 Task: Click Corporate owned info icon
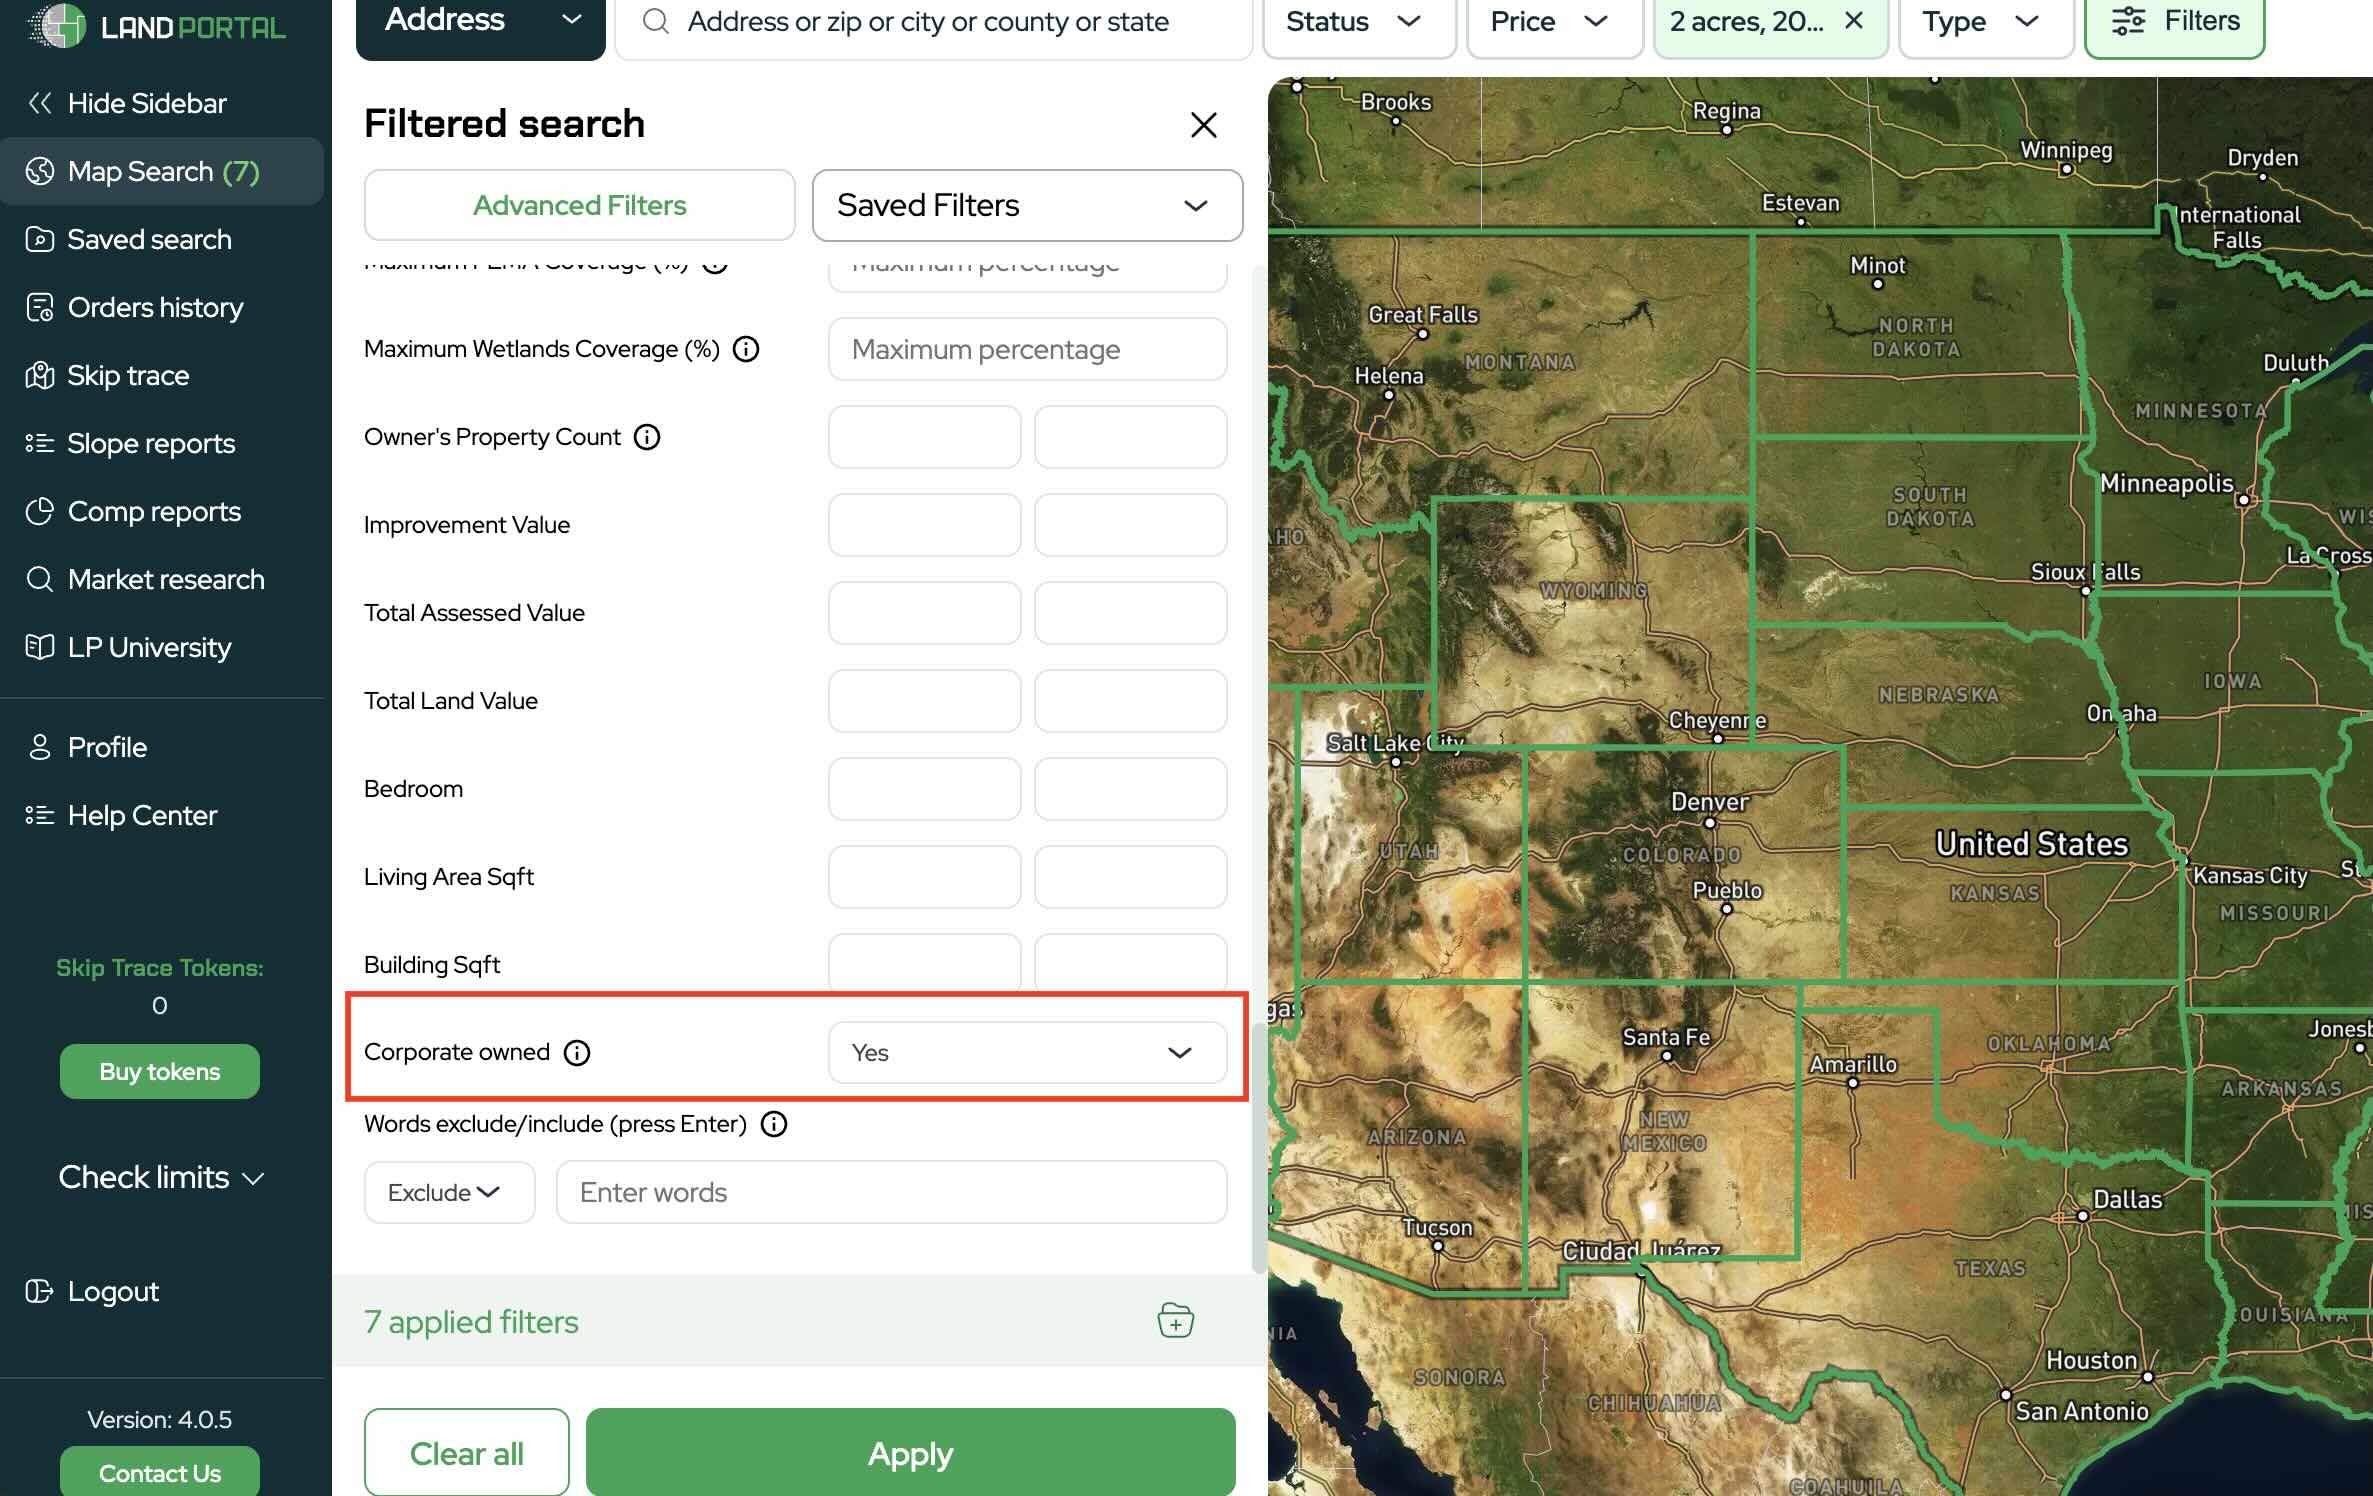tap(577, 1052)
